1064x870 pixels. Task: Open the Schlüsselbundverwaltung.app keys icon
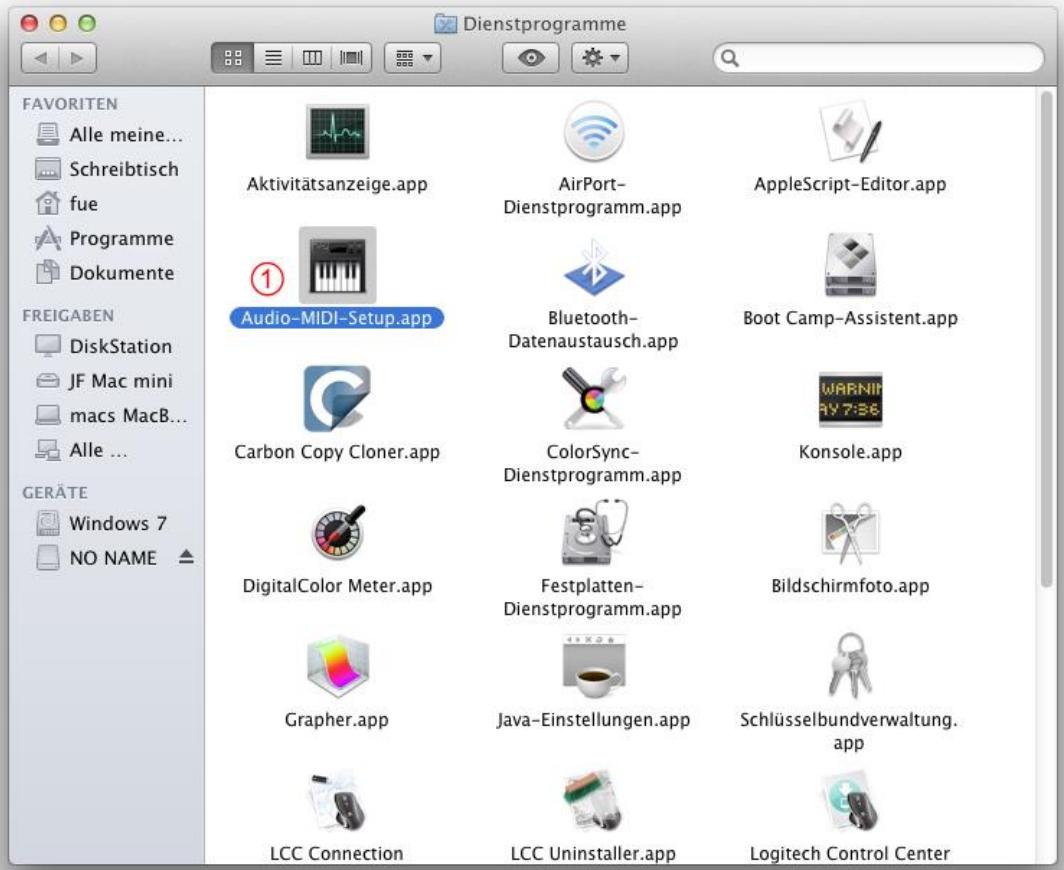click(x=850, y=666)
